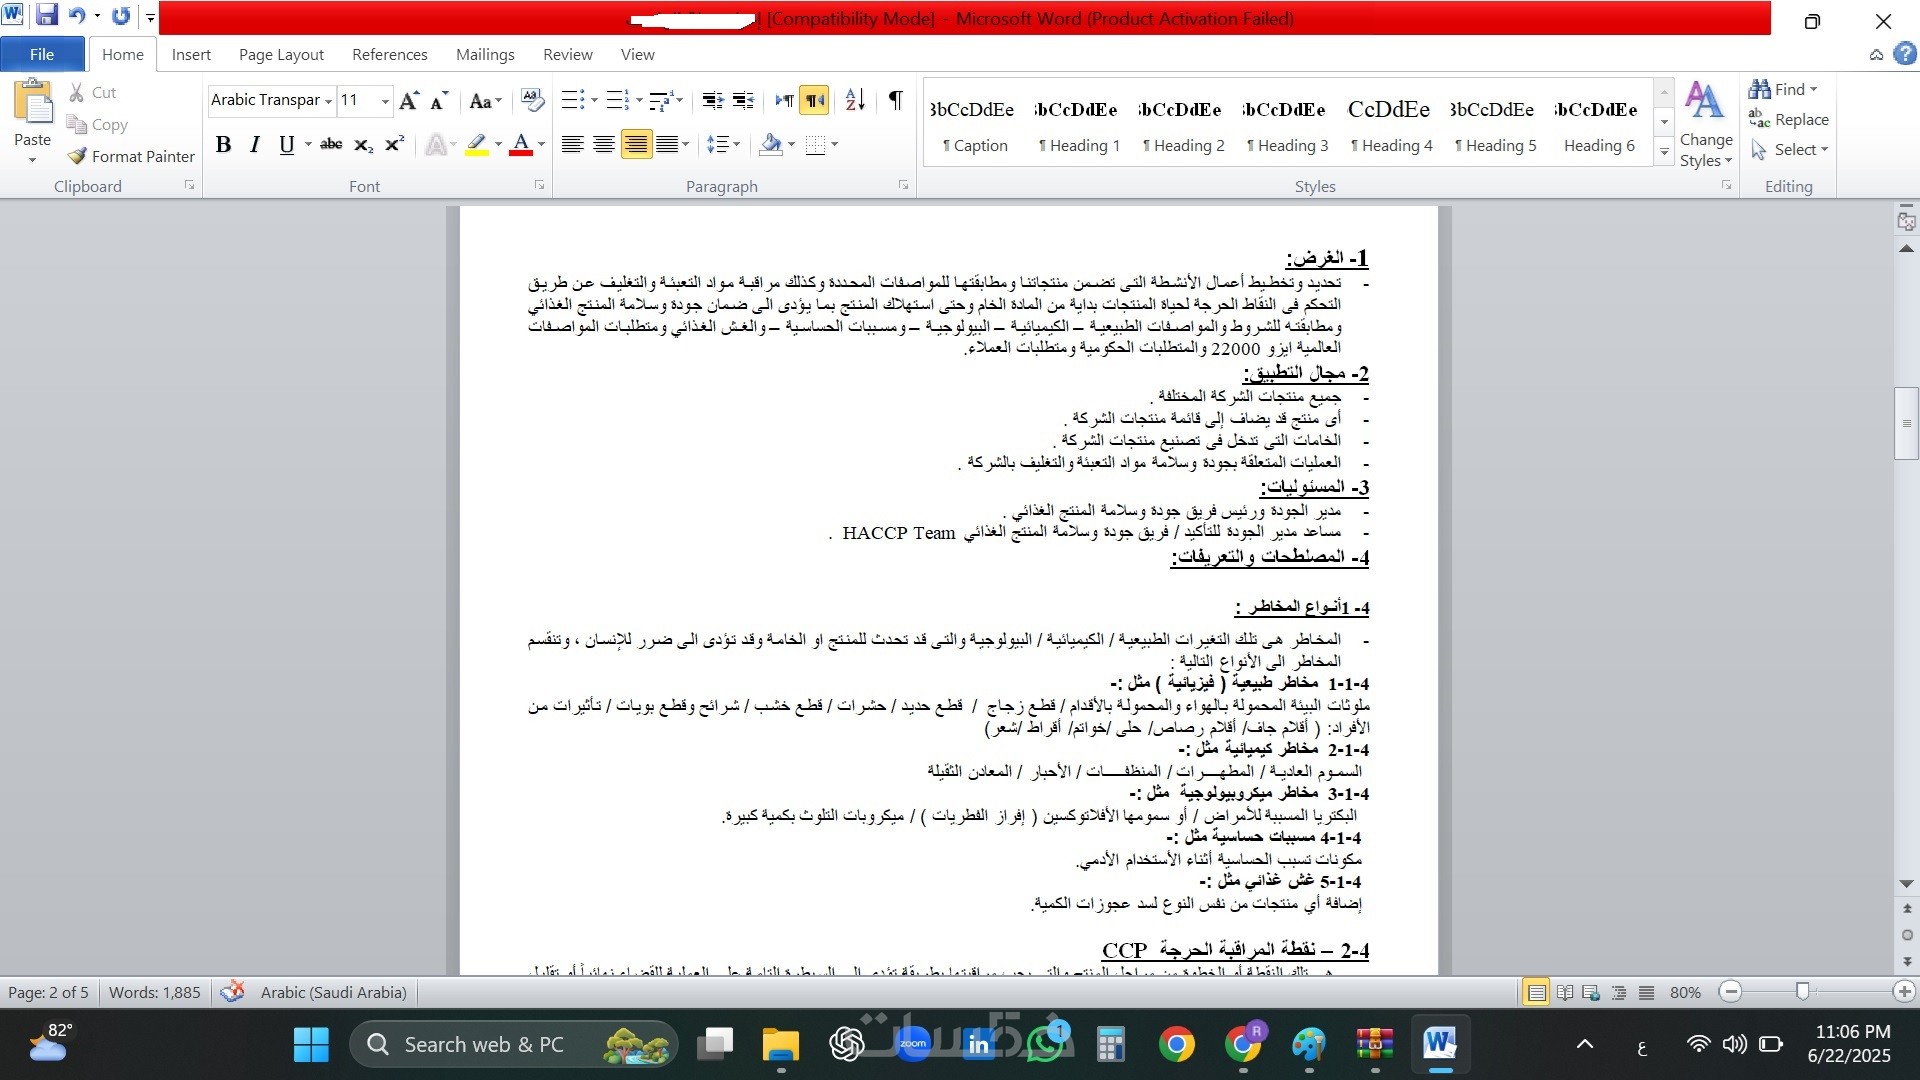1920x1080 pixels.
Task: Click the Increase Indent icon
Action: pyautogui.click(x=743, y=100)
